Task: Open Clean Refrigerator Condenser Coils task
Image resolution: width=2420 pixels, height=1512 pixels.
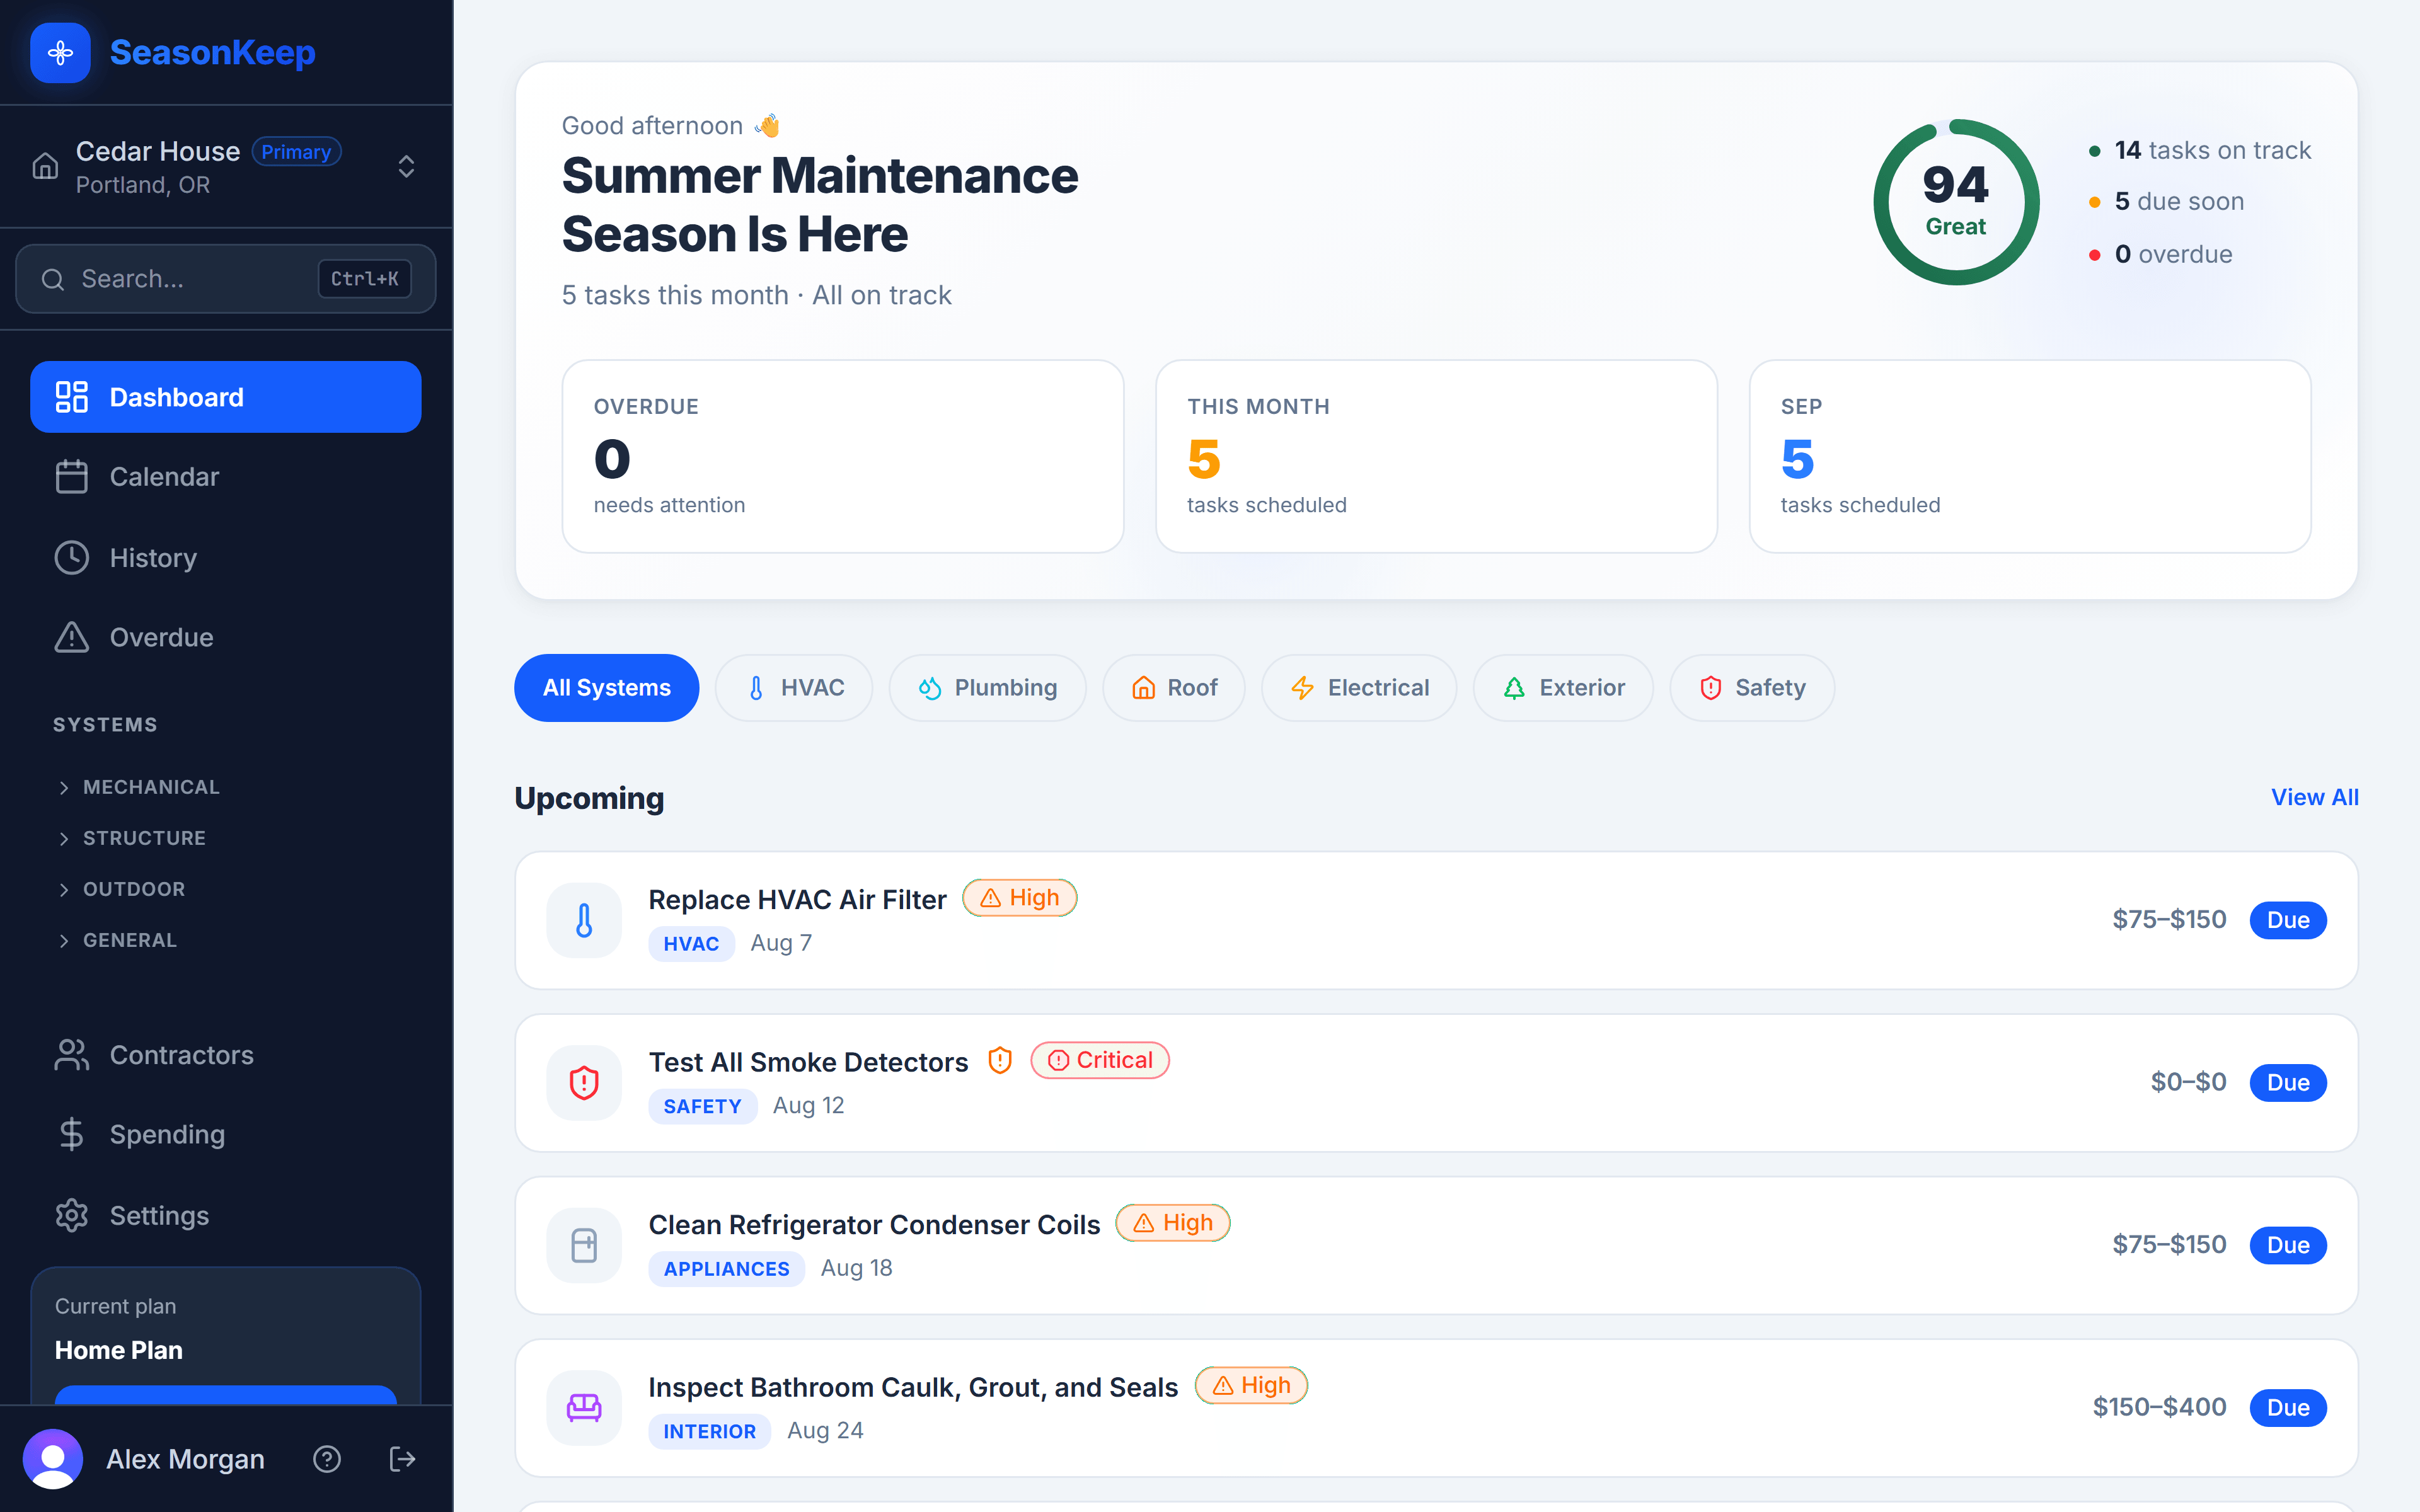Action: [x=1436, y=1245]
